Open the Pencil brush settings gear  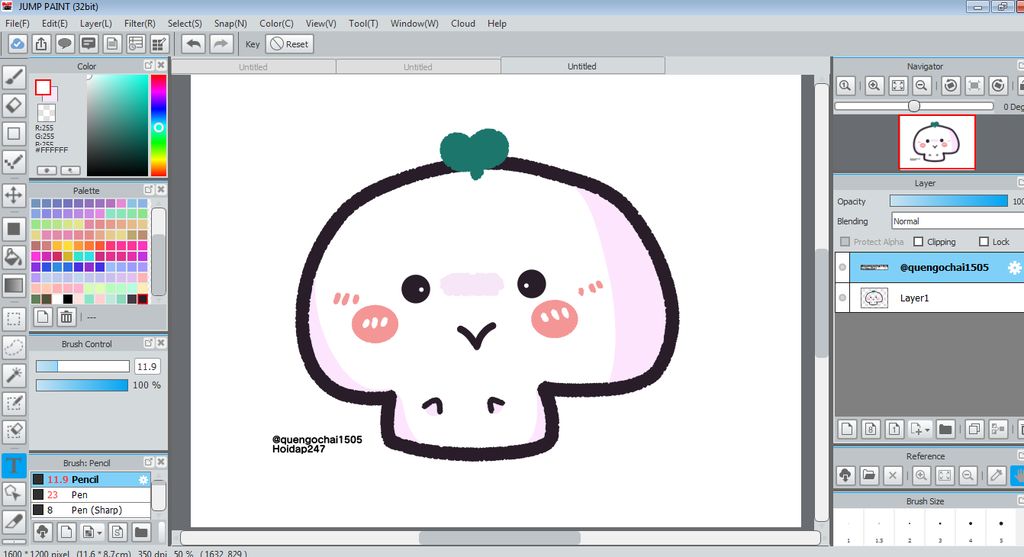[143, 480]
